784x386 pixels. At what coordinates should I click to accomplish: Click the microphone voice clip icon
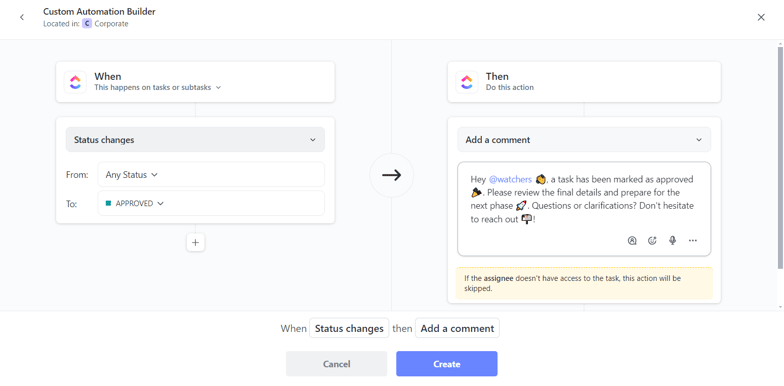point(672,240)
